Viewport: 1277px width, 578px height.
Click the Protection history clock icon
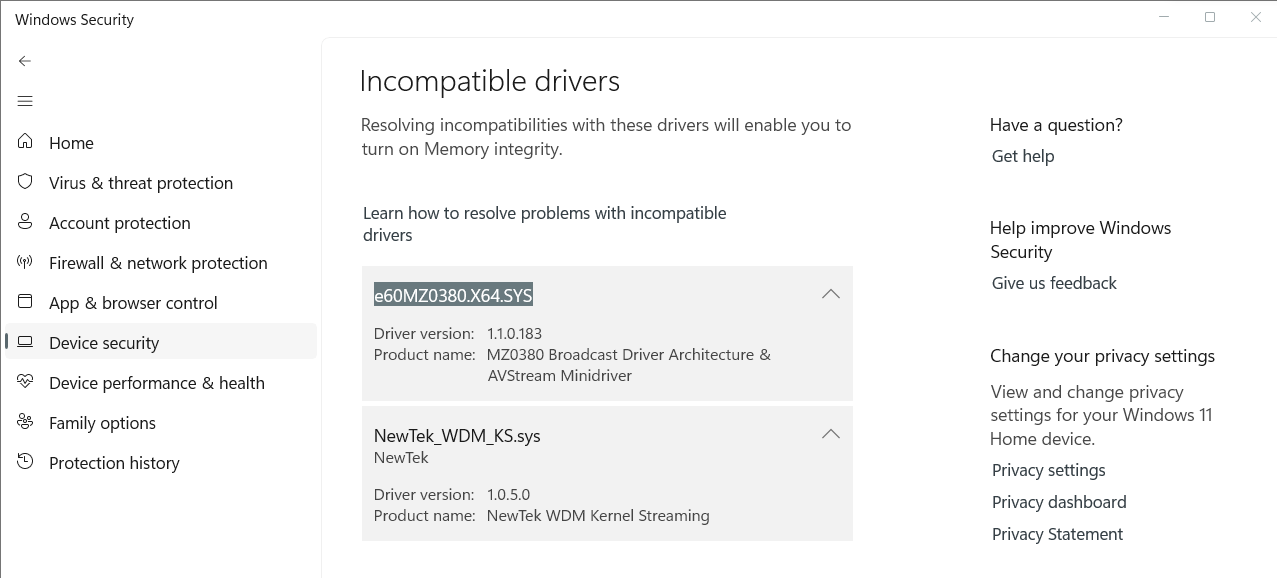point(25,462)
